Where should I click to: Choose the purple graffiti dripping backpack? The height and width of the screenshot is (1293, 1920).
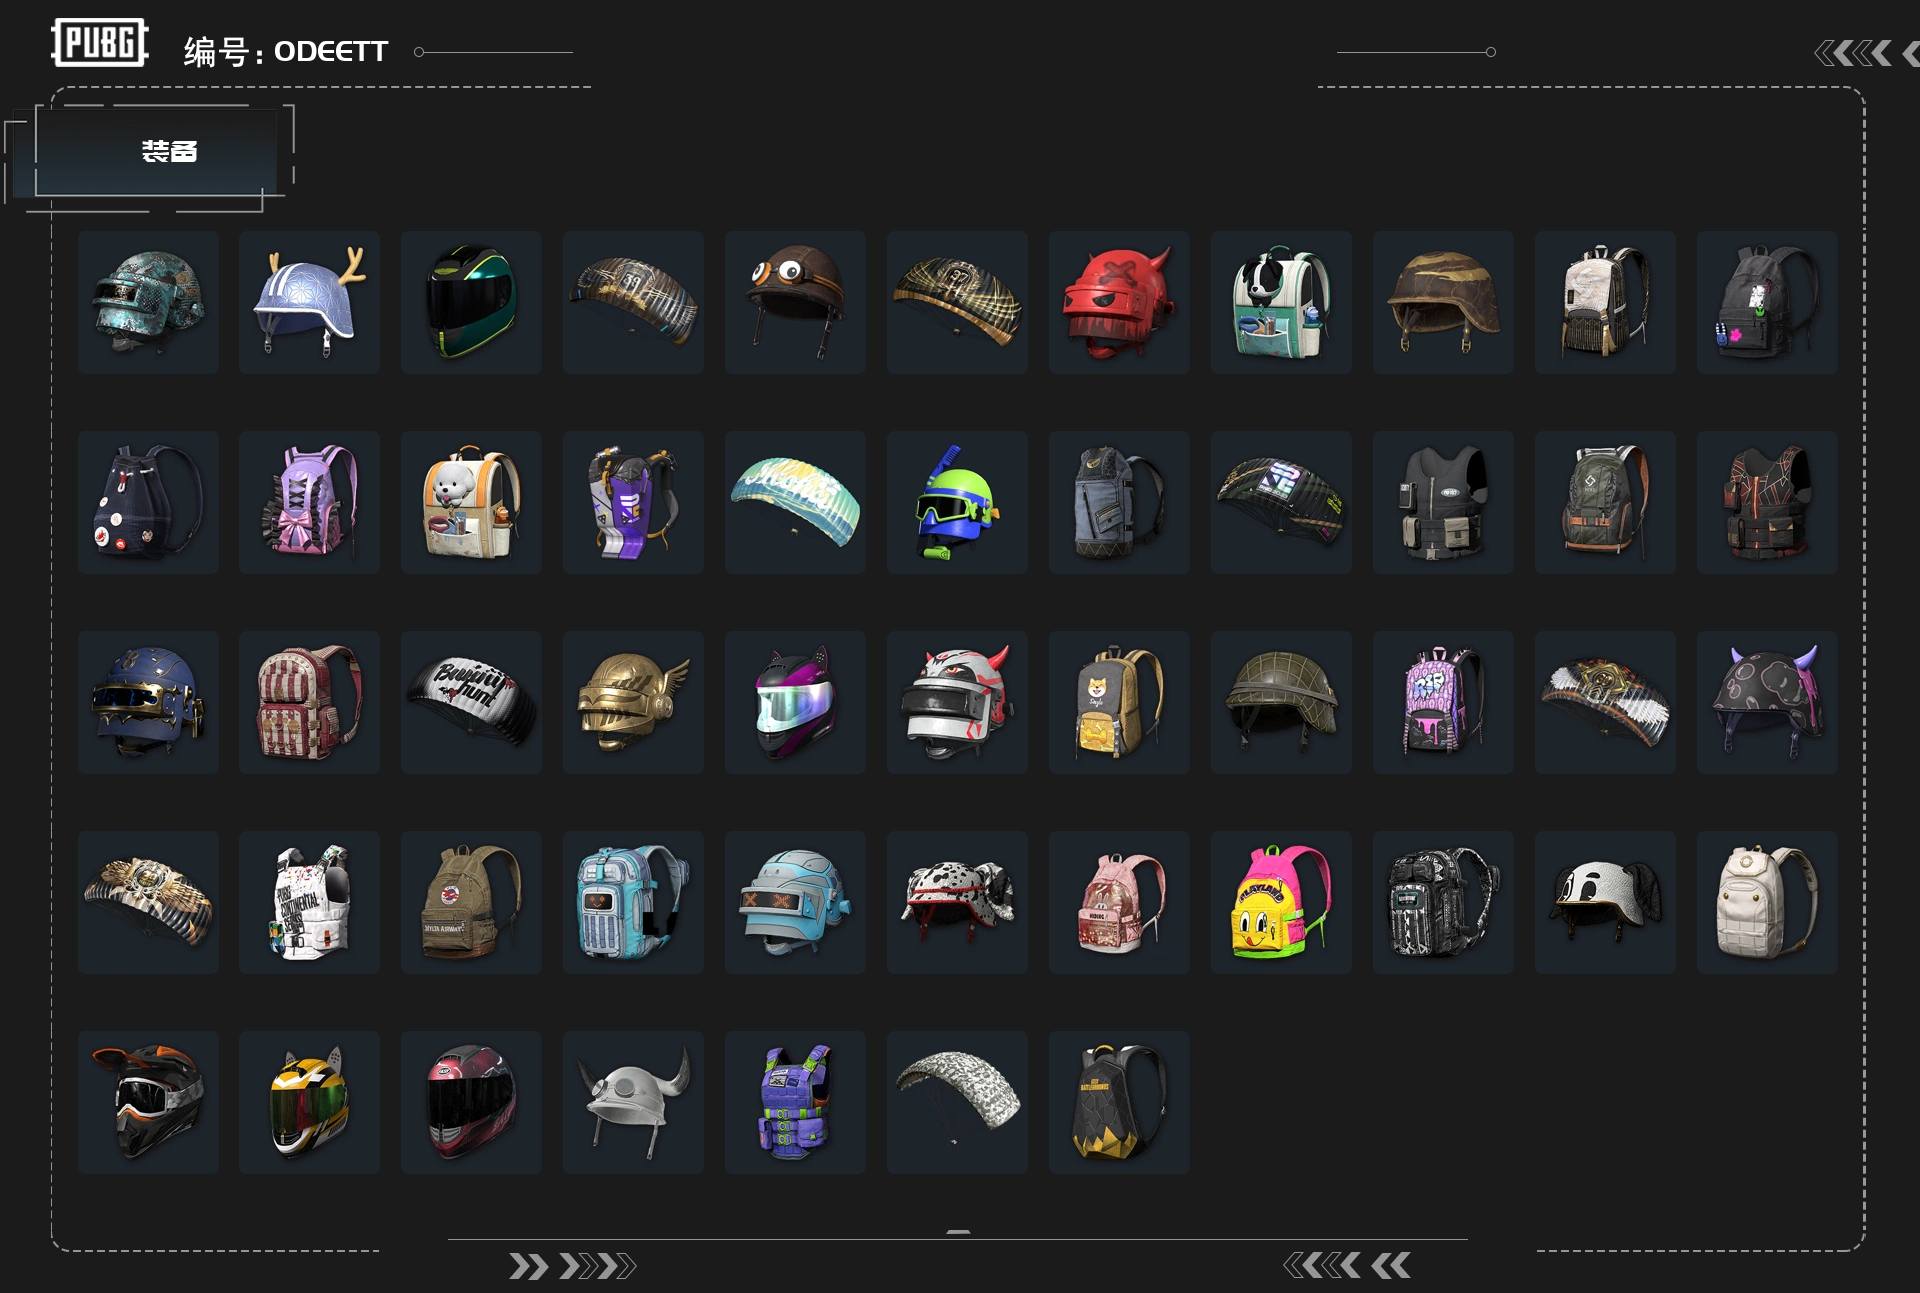click(x=1443, y=702)
